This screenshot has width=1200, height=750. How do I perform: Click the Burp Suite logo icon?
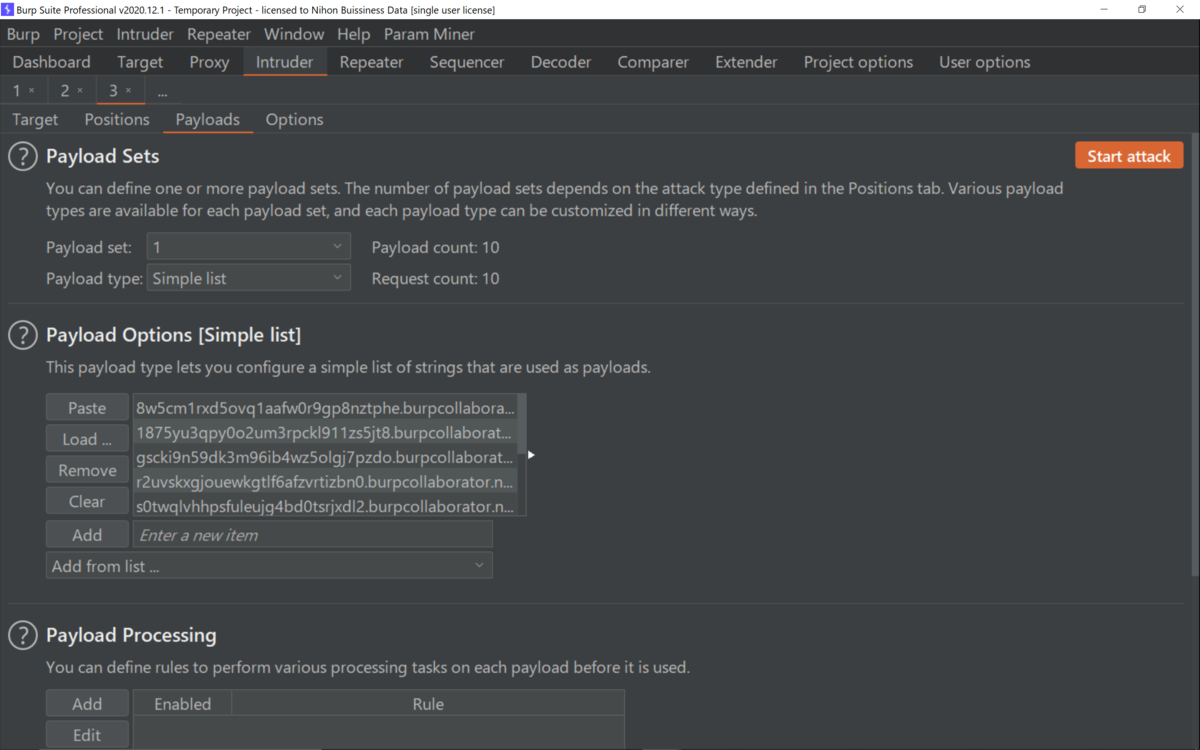point(8,9)
